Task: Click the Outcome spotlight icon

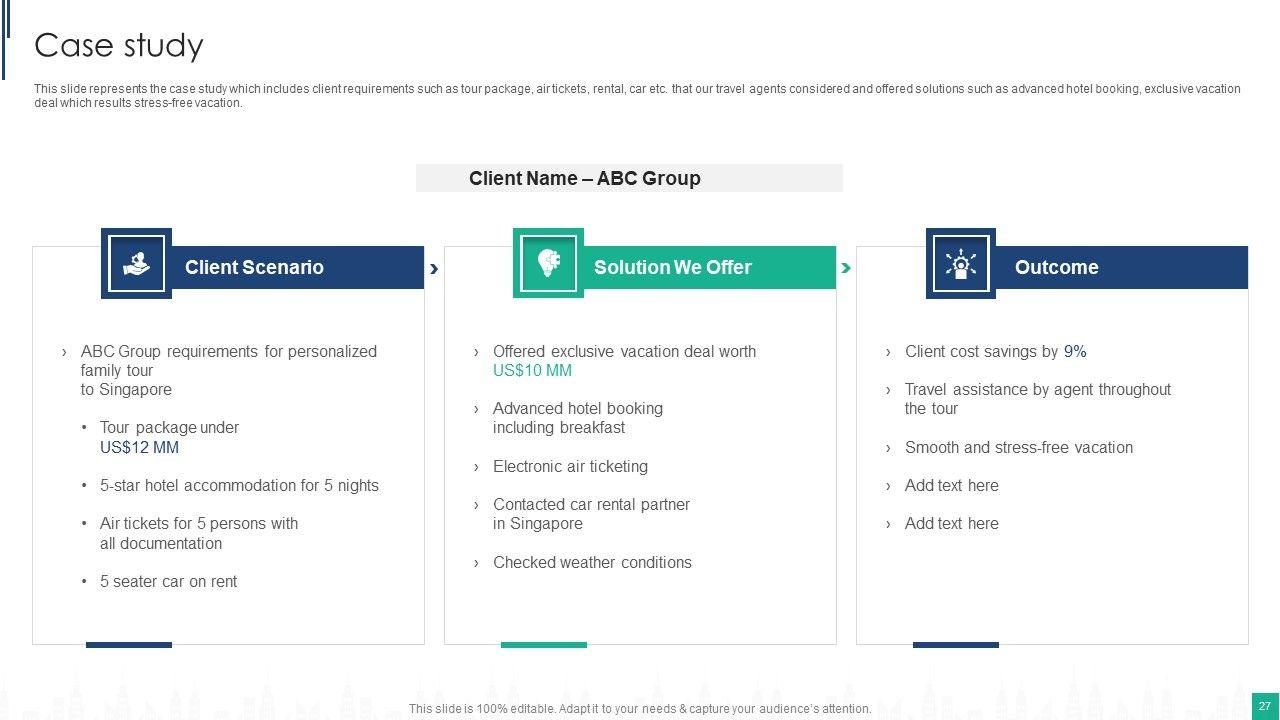Action: pos(960,263)
